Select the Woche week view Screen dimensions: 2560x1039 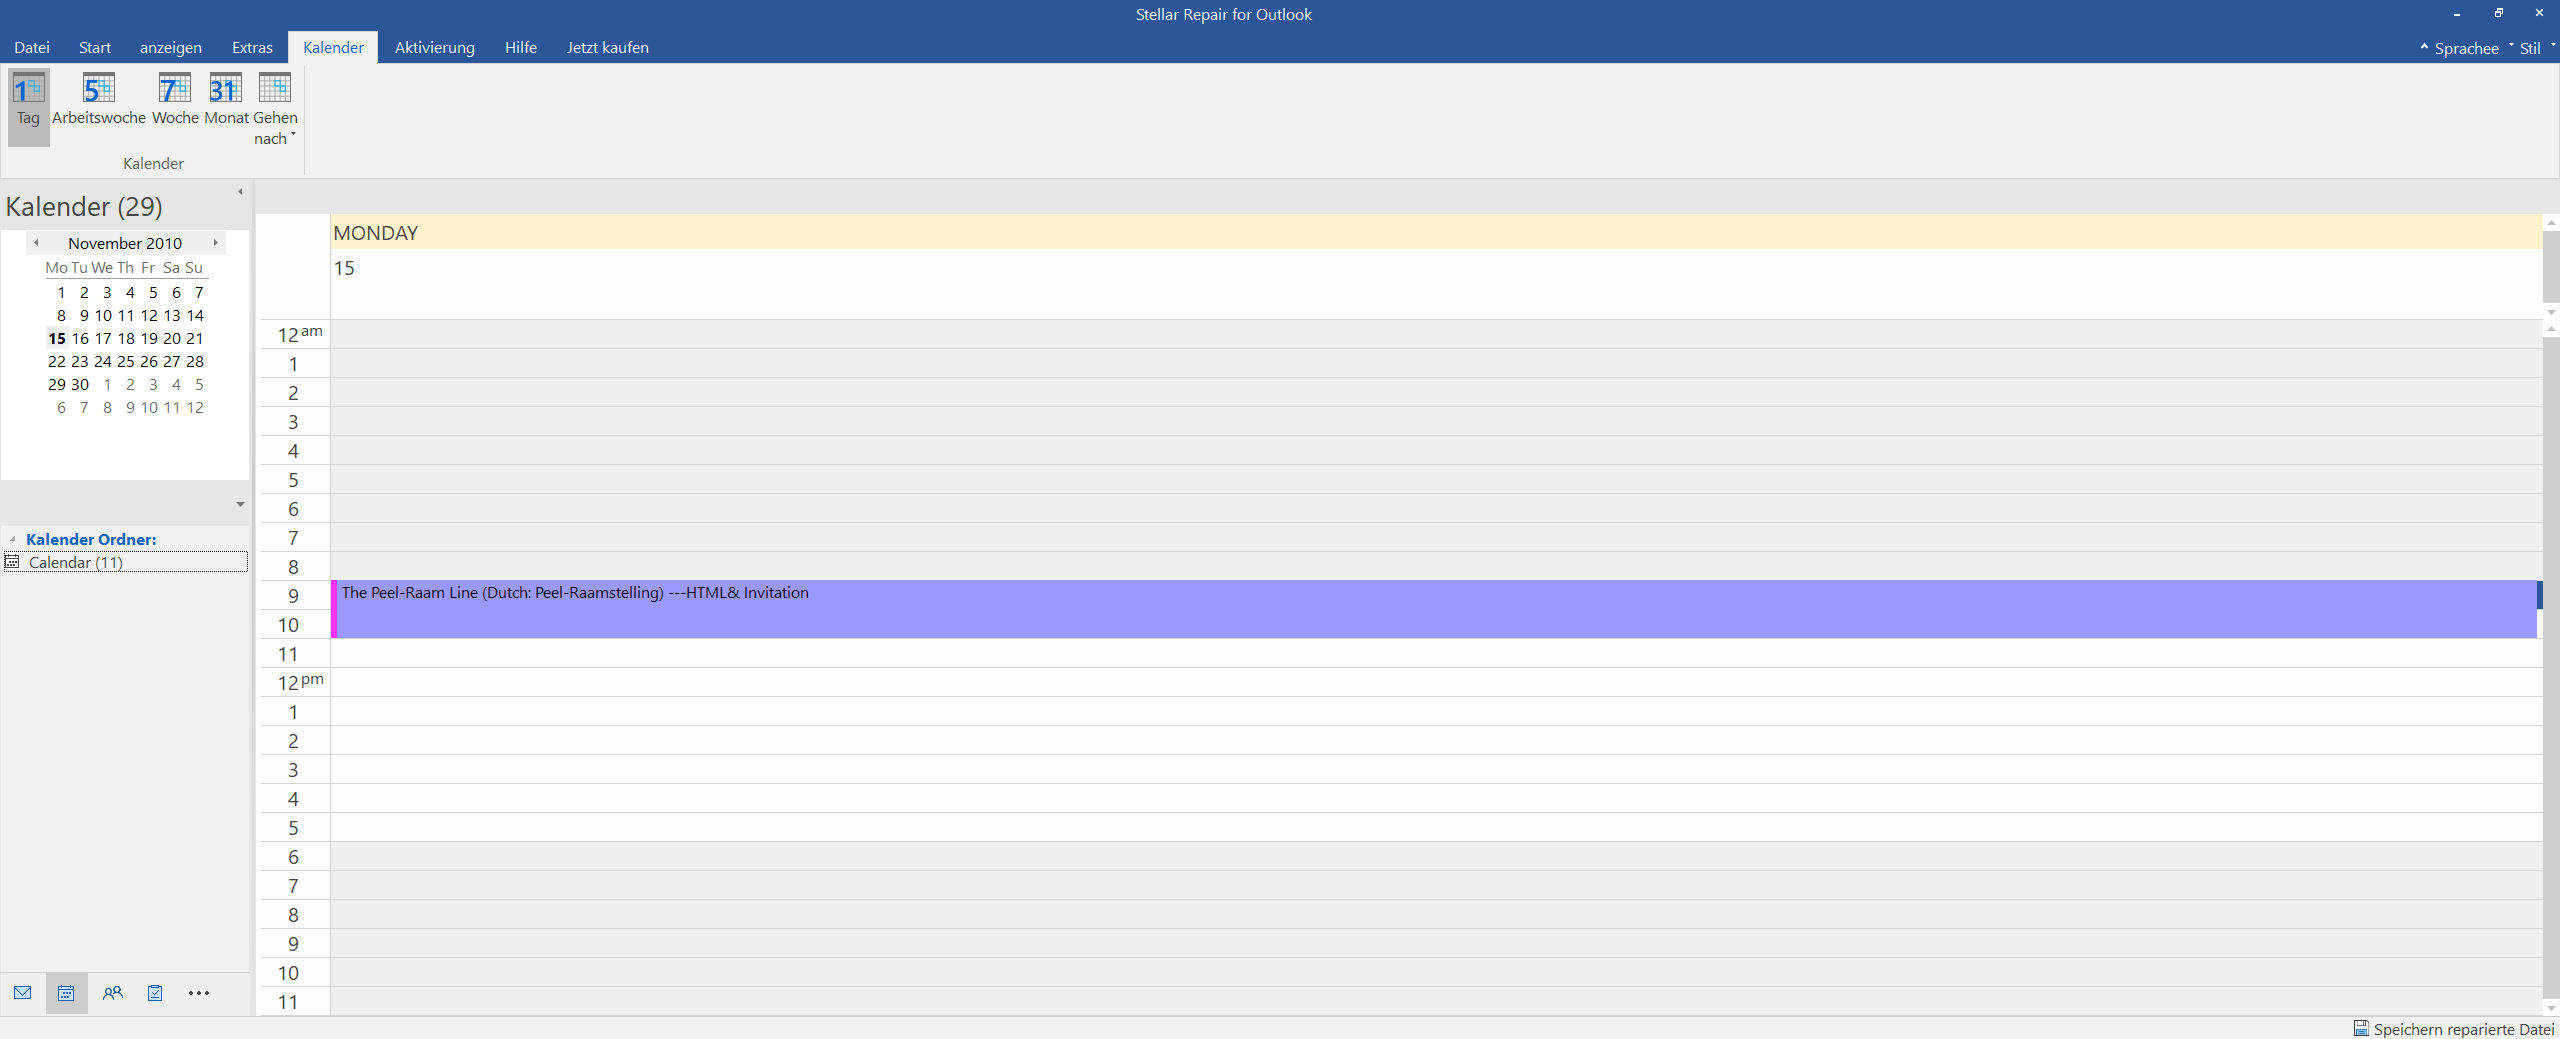(x=175, y=100)
